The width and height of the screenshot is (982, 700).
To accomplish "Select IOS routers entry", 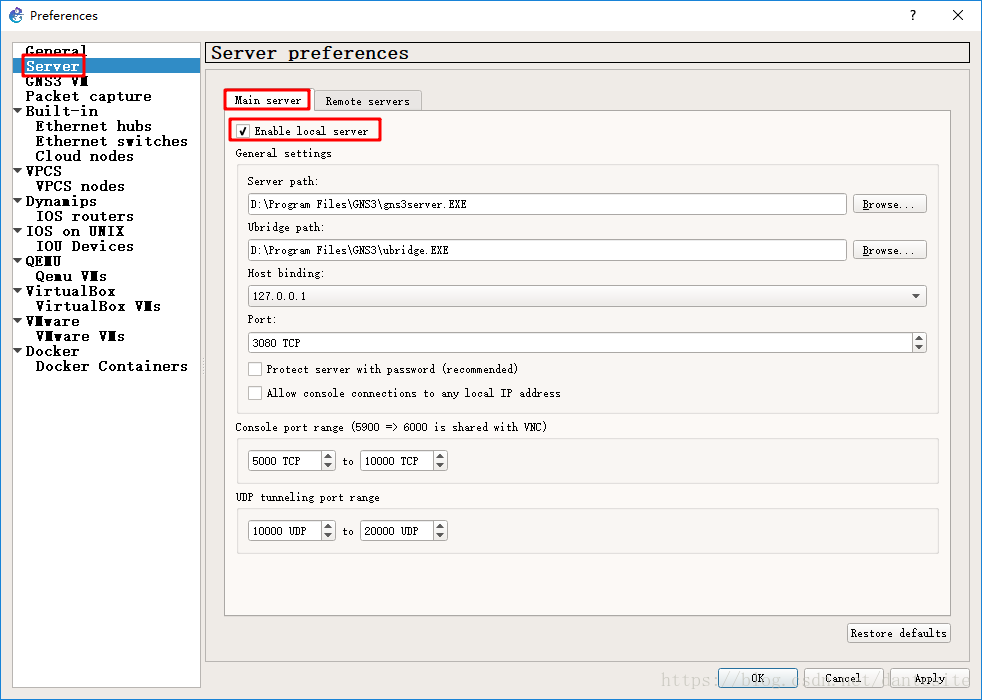I will [x=85, y=216].
